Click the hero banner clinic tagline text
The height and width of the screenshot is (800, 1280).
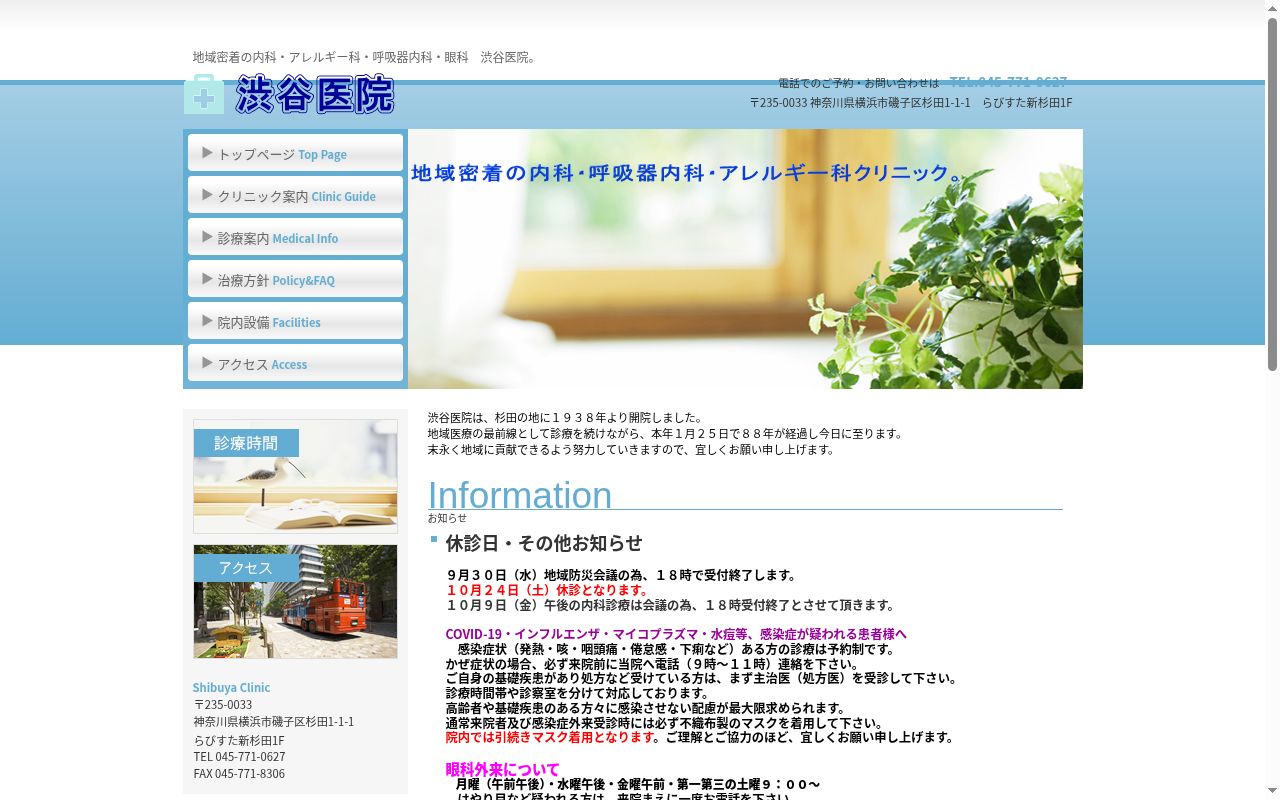(x=687, y=173)
